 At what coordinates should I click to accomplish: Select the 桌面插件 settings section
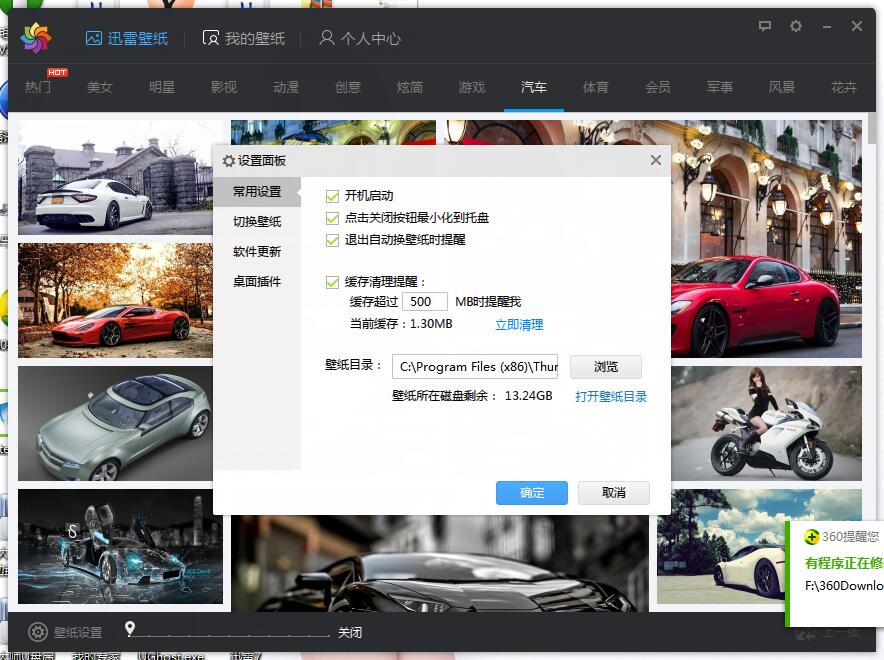(258, 281)
